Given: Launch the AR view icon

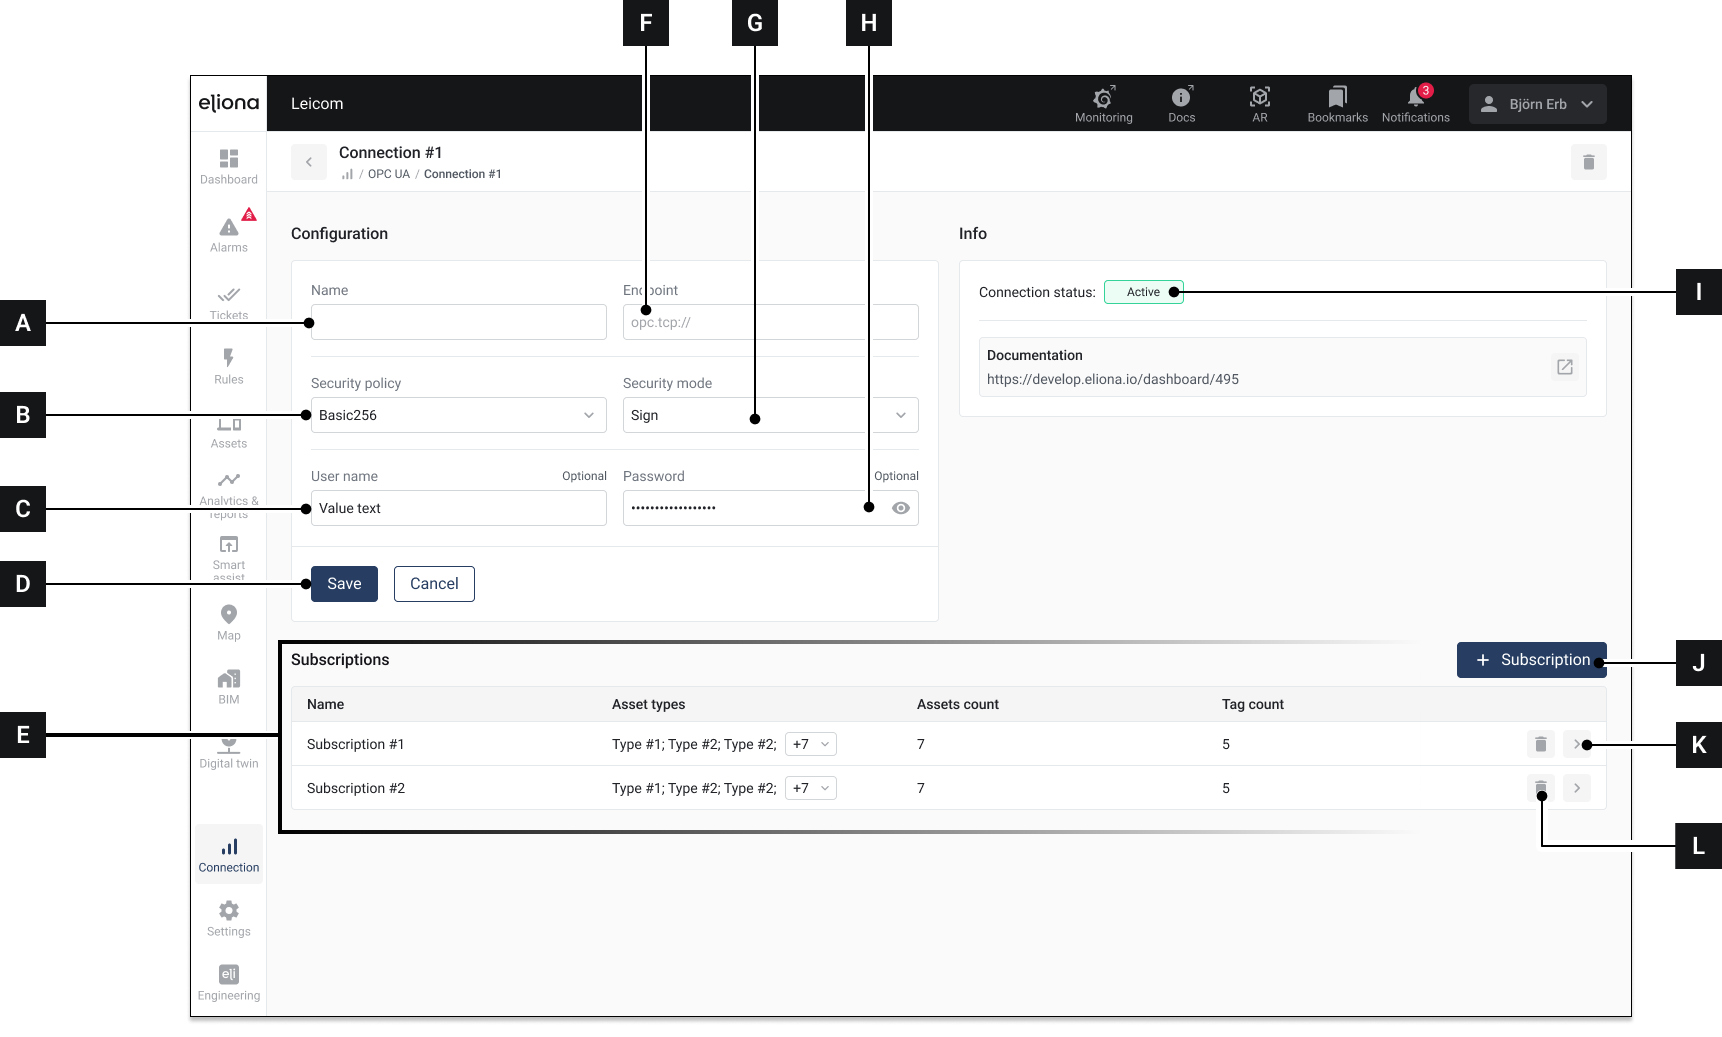Looking at the screenshot, I should tap(1259, 103).
